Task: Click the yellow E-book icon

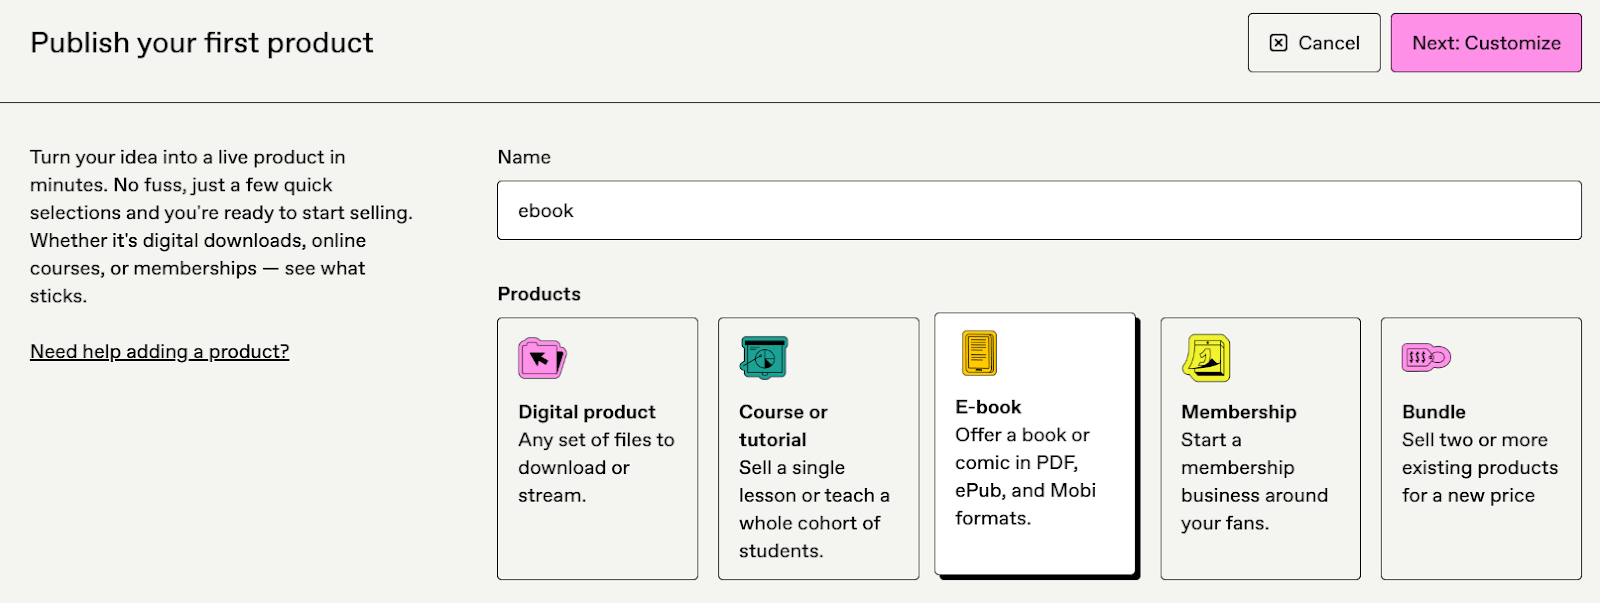Action: point(978,352)
